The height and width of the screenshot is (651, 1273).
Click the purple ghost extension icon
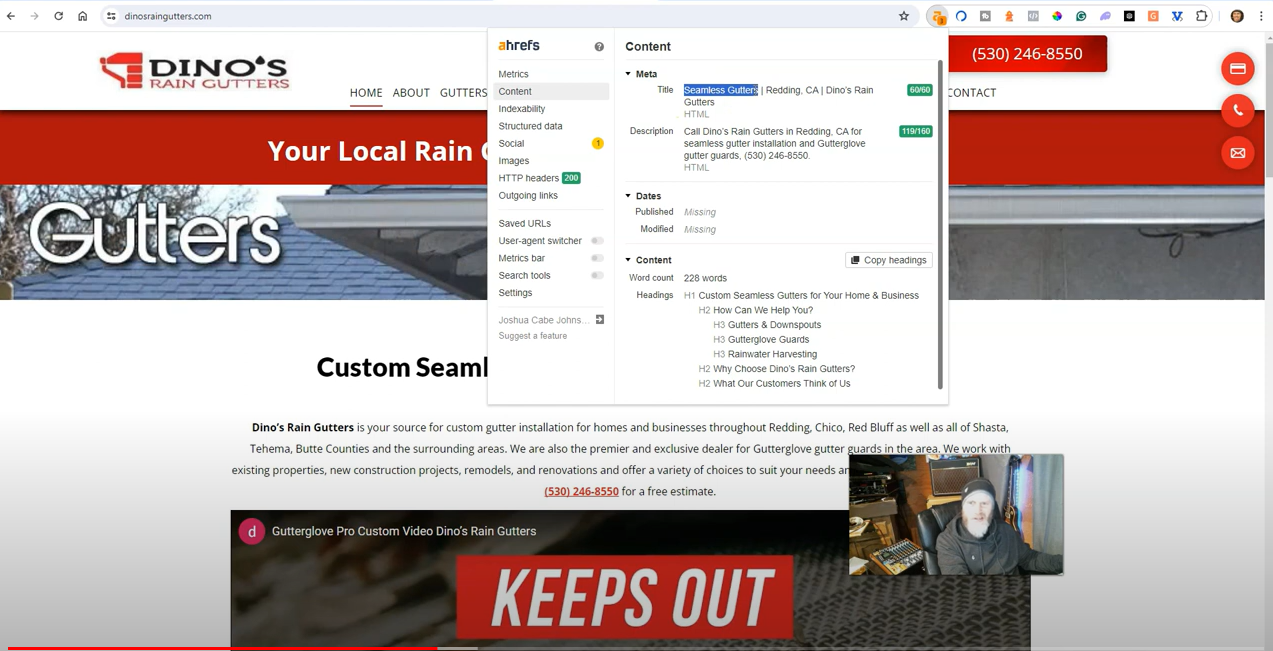pyautogui.click(x=1105, y=16)
